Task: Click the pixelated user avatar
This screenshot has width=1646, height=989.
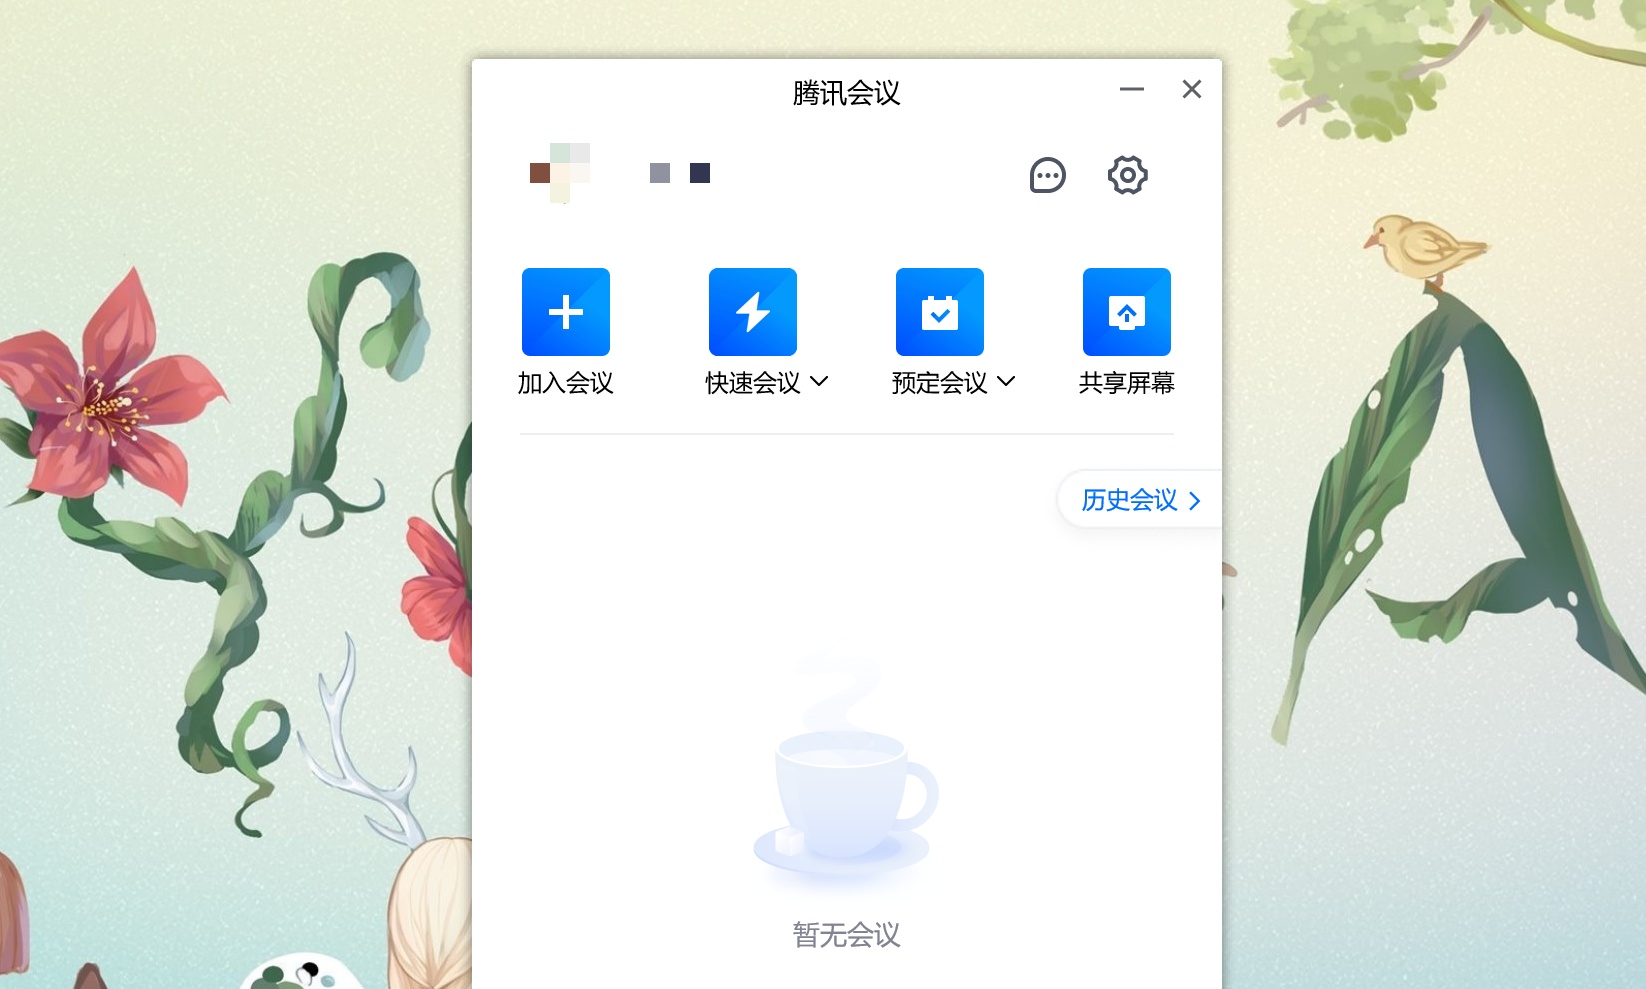Action: (x=560, y=173)
